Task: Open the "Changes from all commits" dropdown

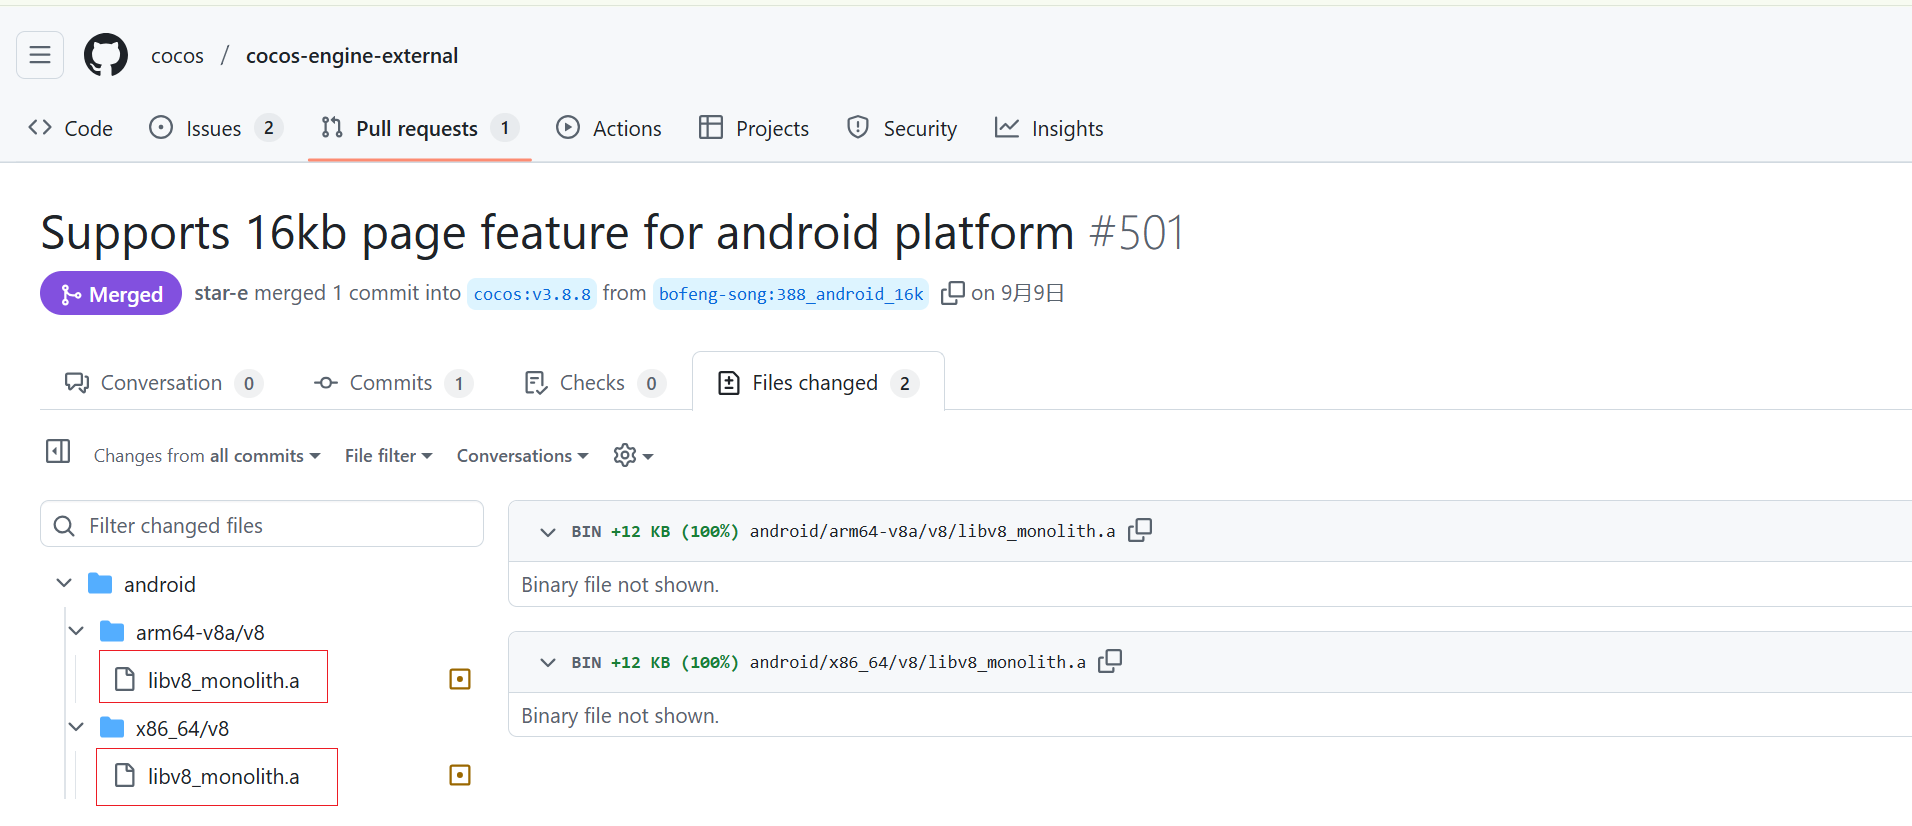Action: 207,456
